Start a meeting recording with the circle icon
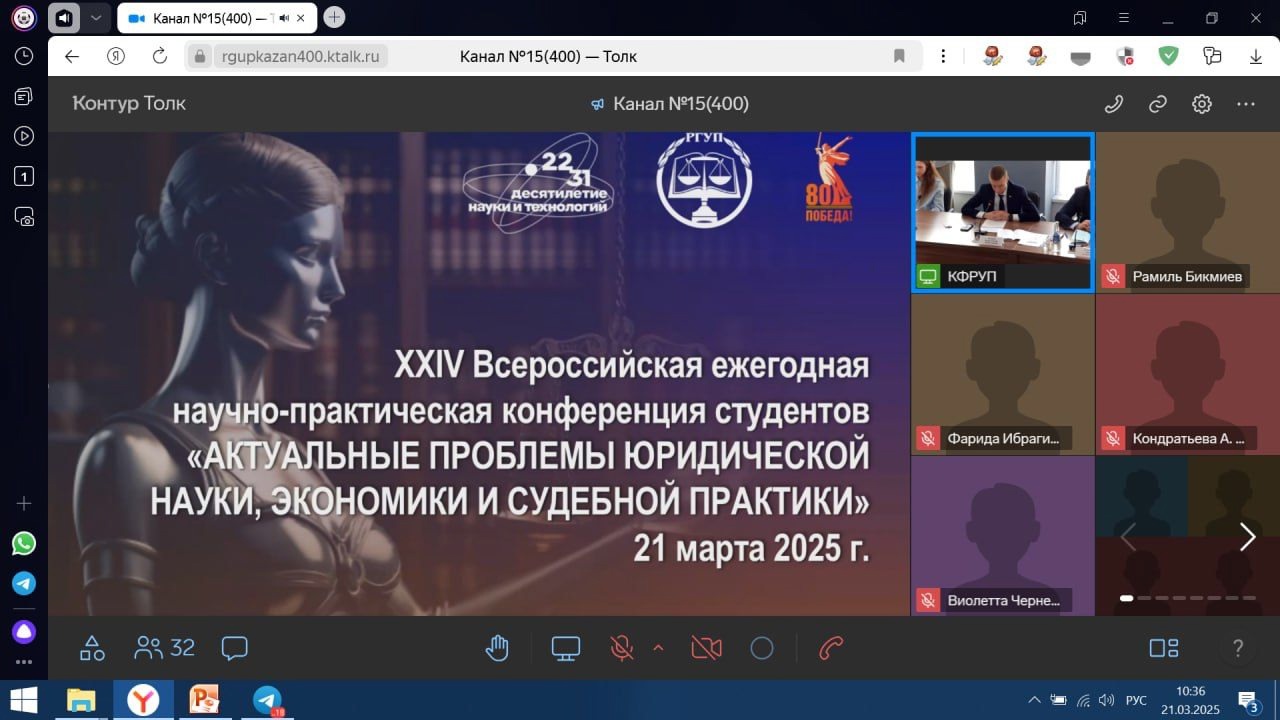The height and width of the screenshot is (720, 1280). [762, 647]
